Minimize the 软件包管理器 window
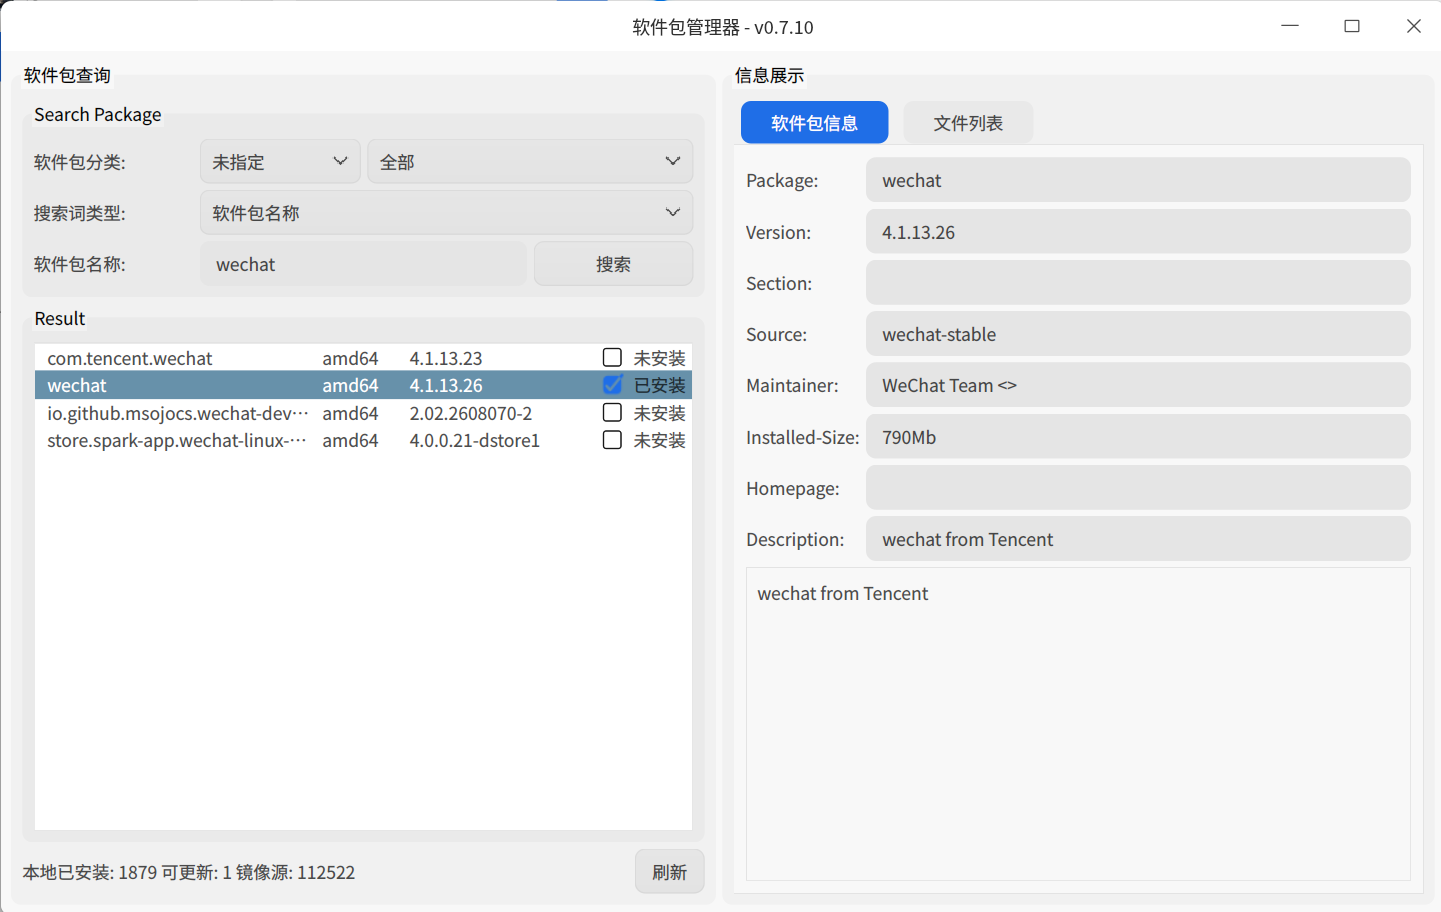1441x912 pixels. pyautogui.click(x=1290, y=26)
